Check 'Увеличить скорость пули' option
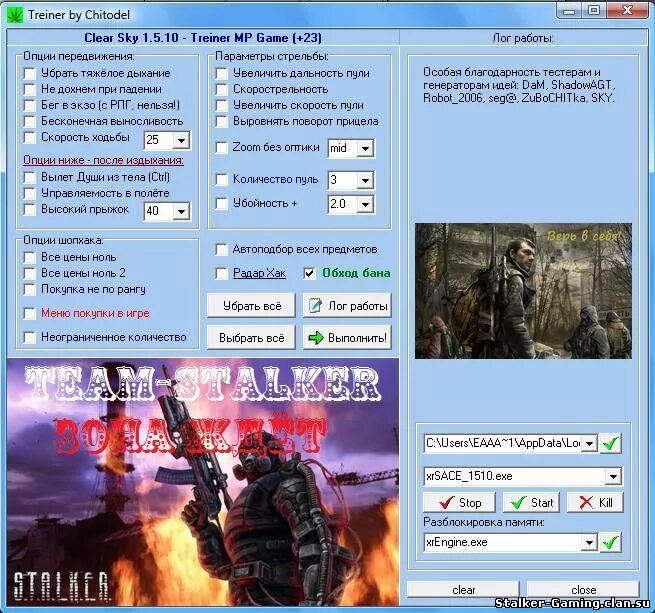 click(221, 105)
